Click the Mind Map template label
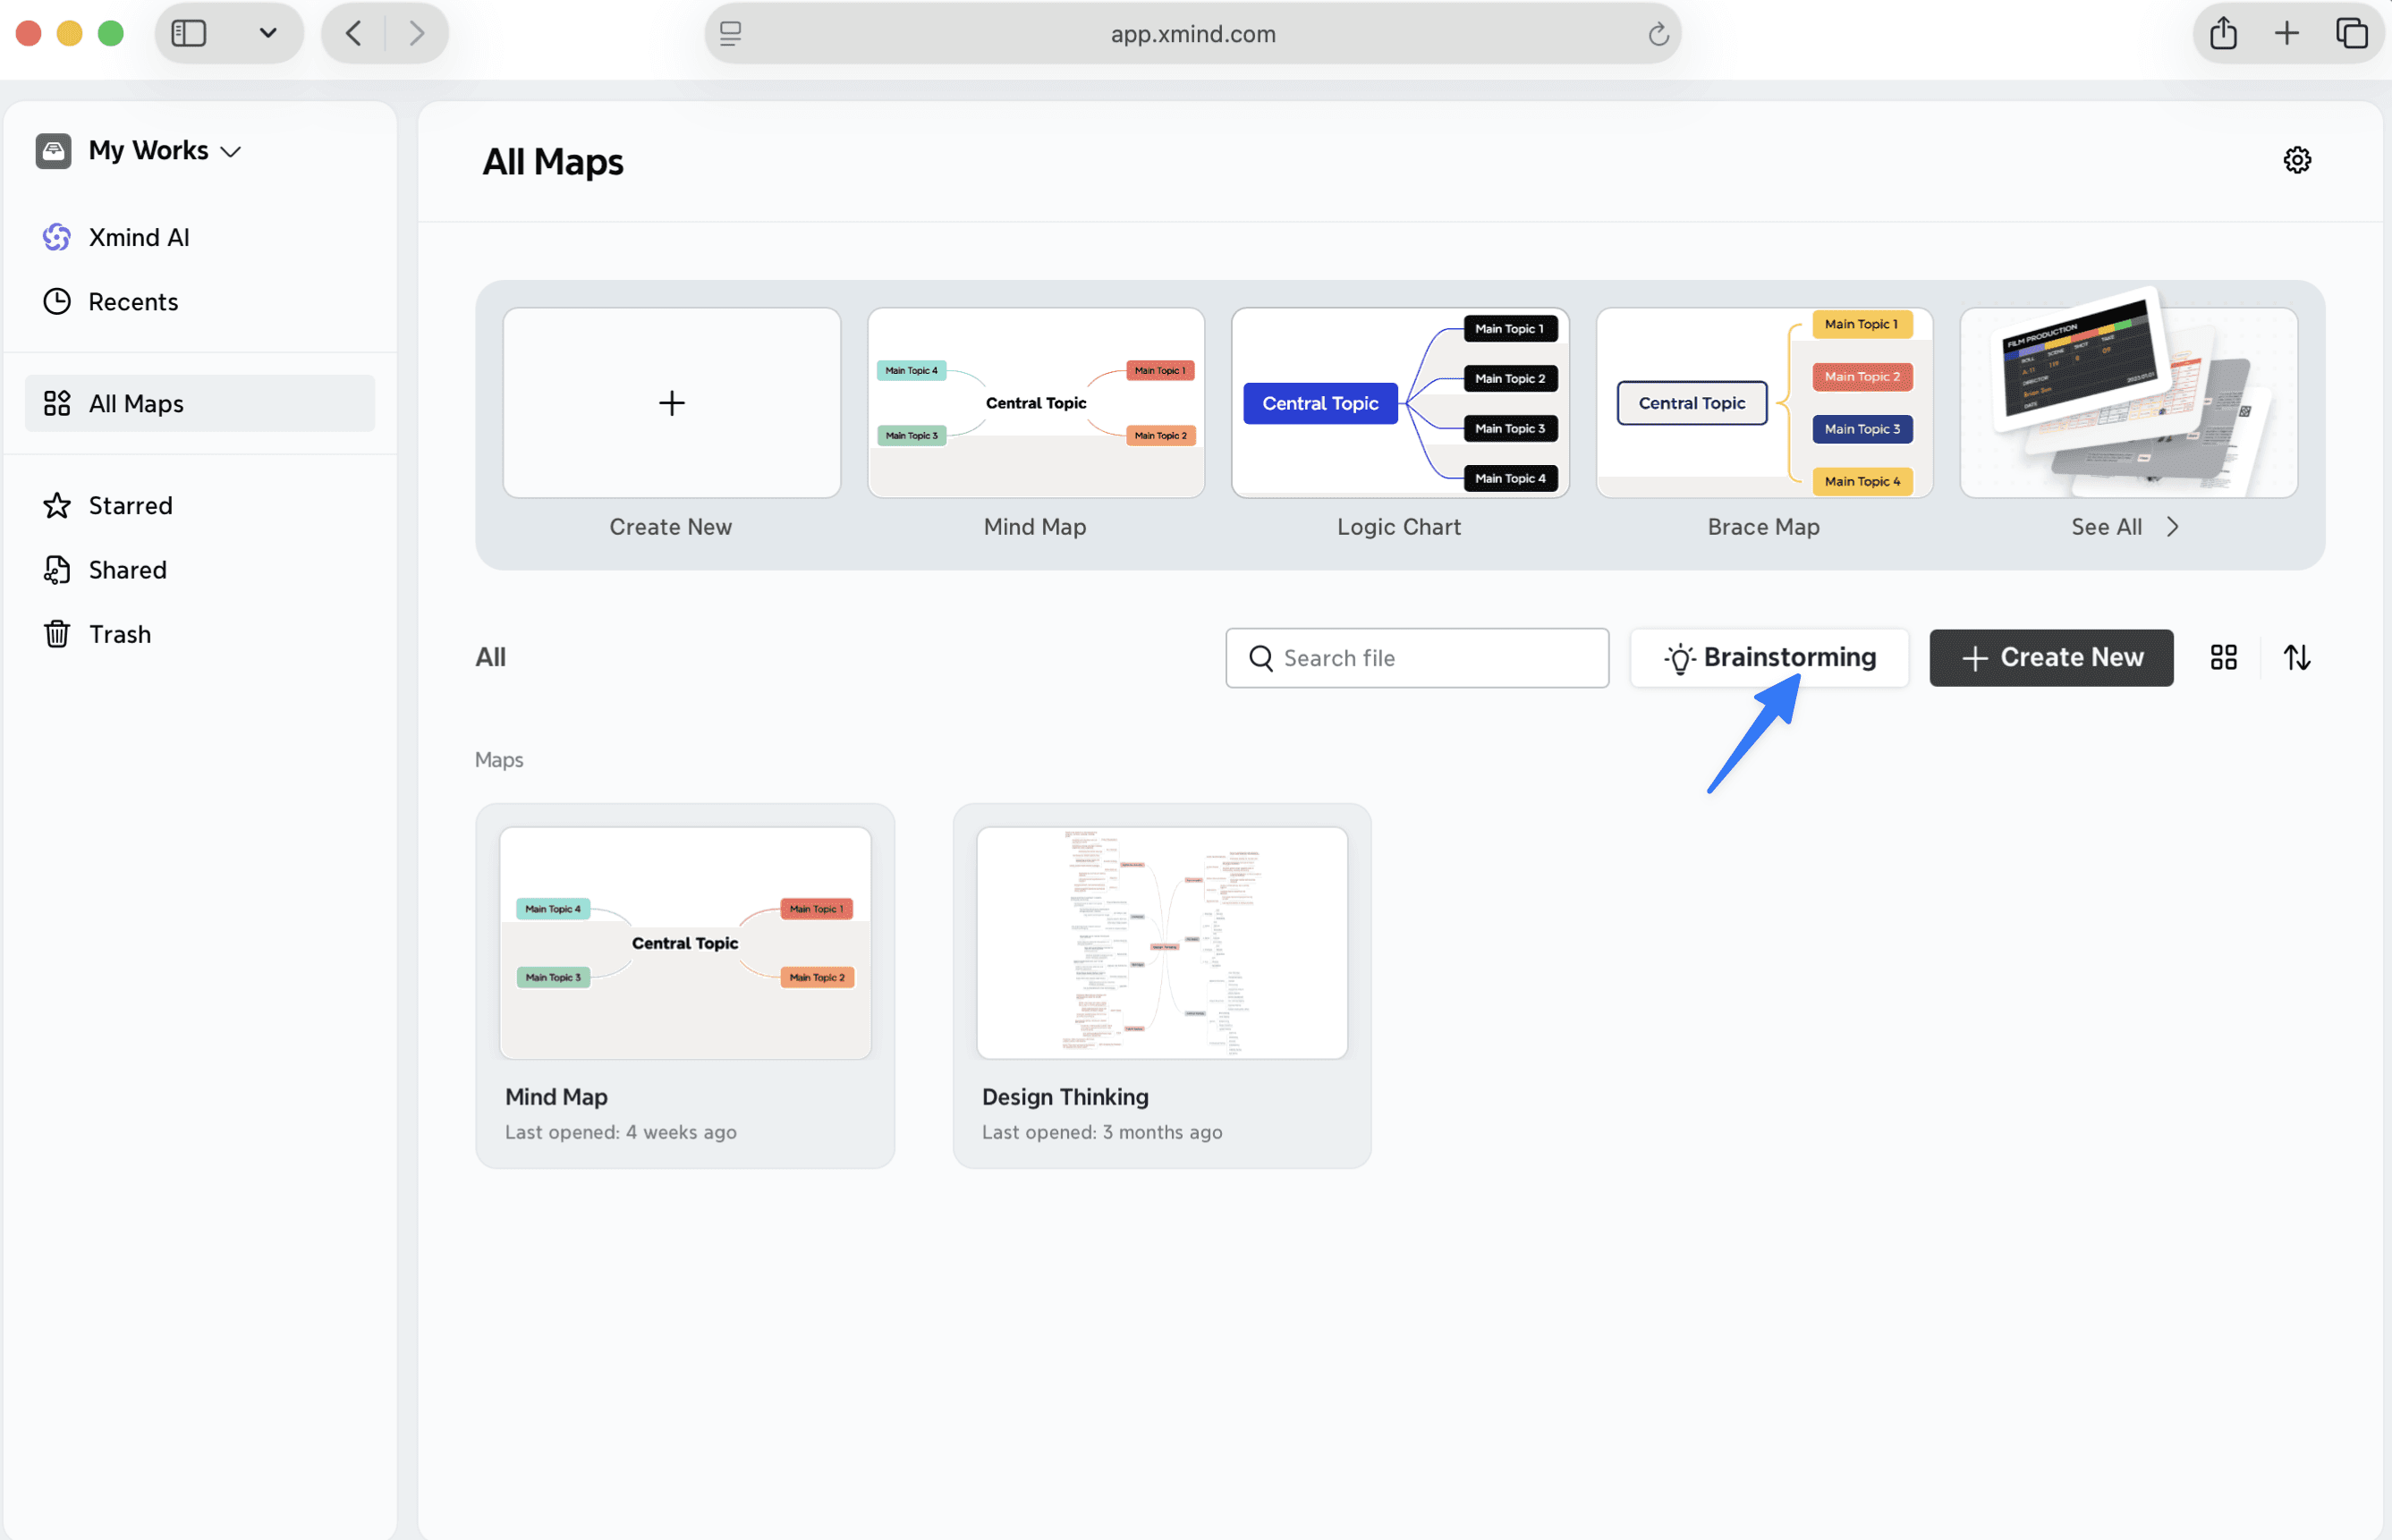Screen dimensions: 2392x1540 pyautogui.click(x=1035, y=527)
